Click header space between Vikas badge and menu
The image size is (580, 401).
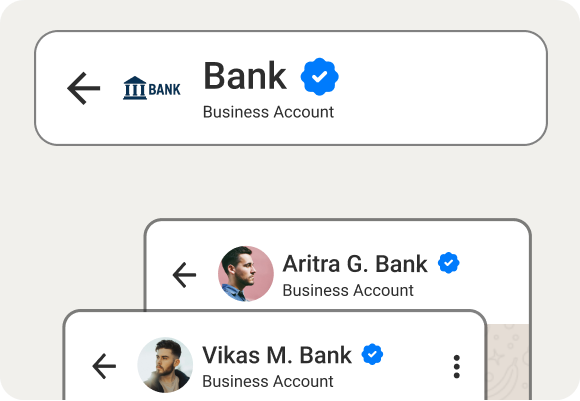tap(416, 366)
